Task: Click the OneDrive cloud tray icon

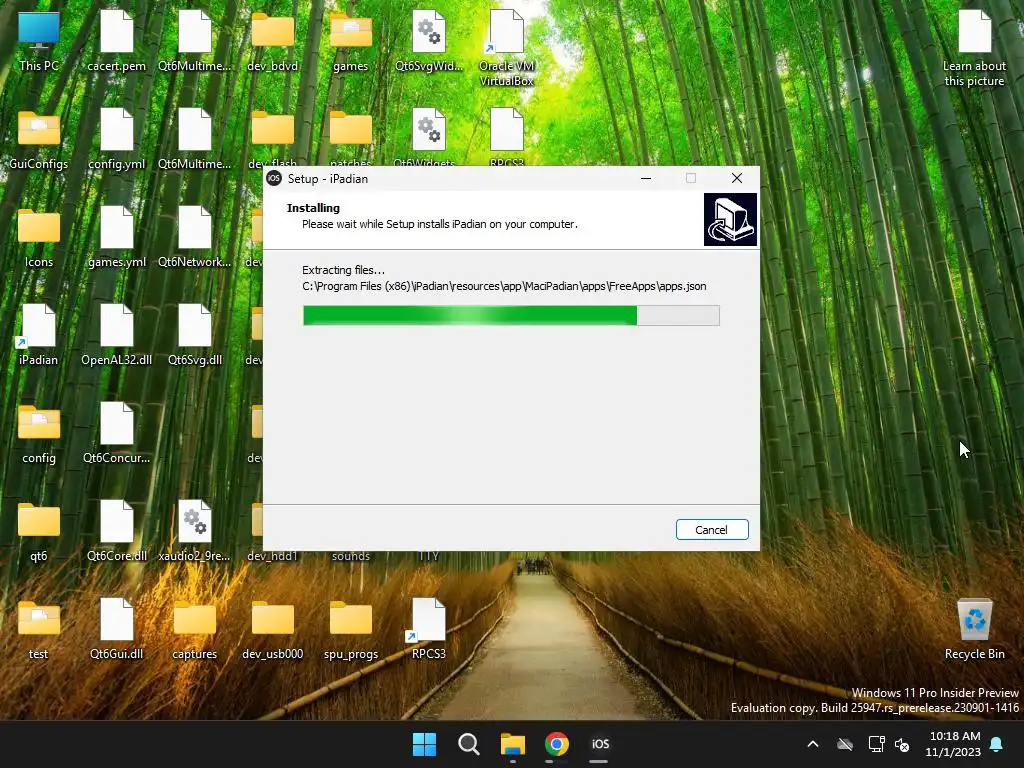Action: [x=845, y=744]
